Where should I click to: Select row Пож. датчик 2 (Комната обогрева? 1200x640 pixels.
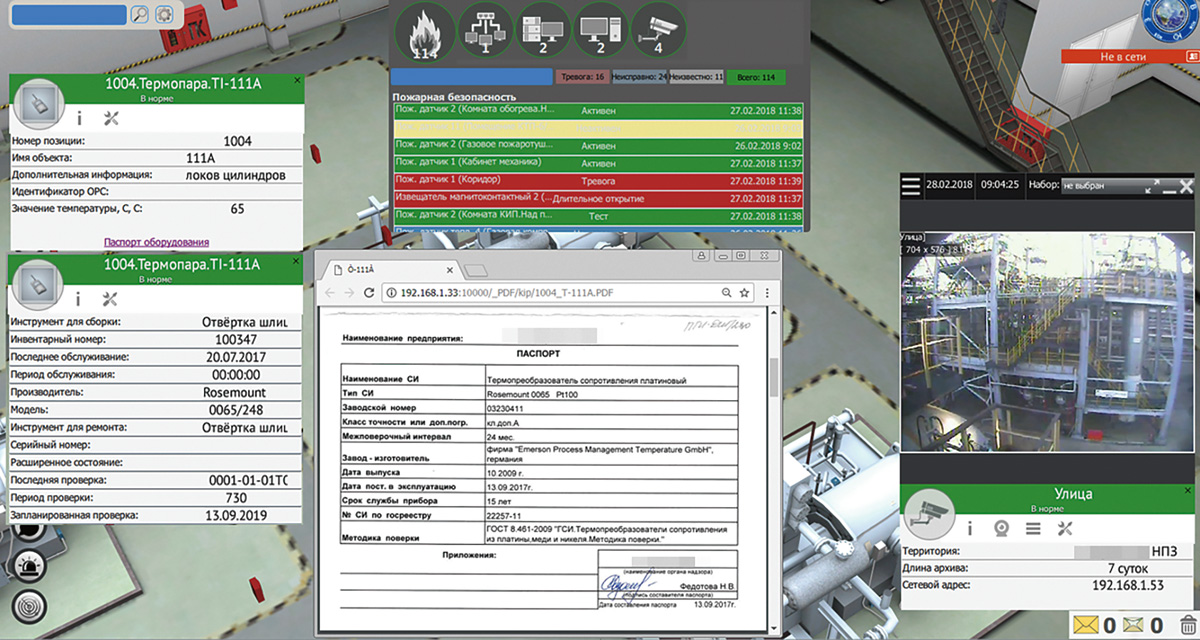pos(598,111)
